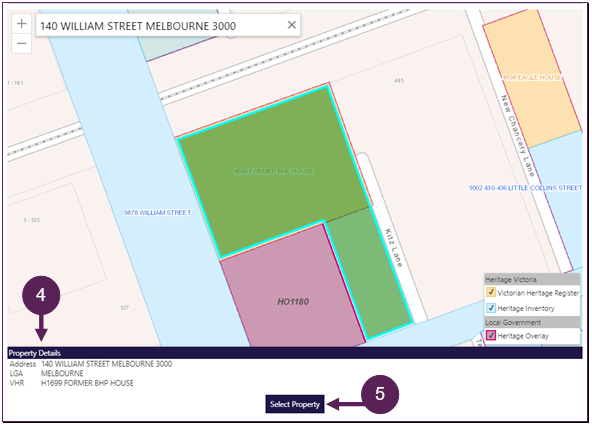
Task: Toggle the Heritage Inventory layer checkbox
Action: (x=491, y=308)
